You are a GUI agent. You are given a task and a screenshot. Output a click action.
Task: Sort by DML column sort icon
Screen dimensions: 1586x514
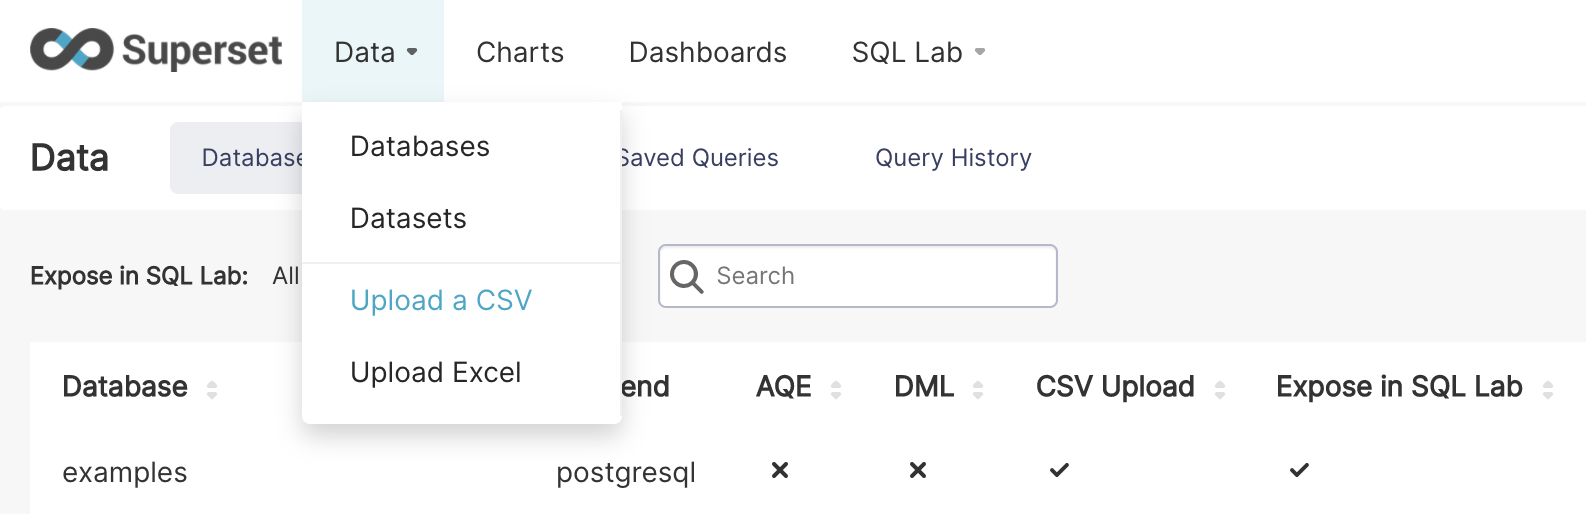tap(978, 389)
